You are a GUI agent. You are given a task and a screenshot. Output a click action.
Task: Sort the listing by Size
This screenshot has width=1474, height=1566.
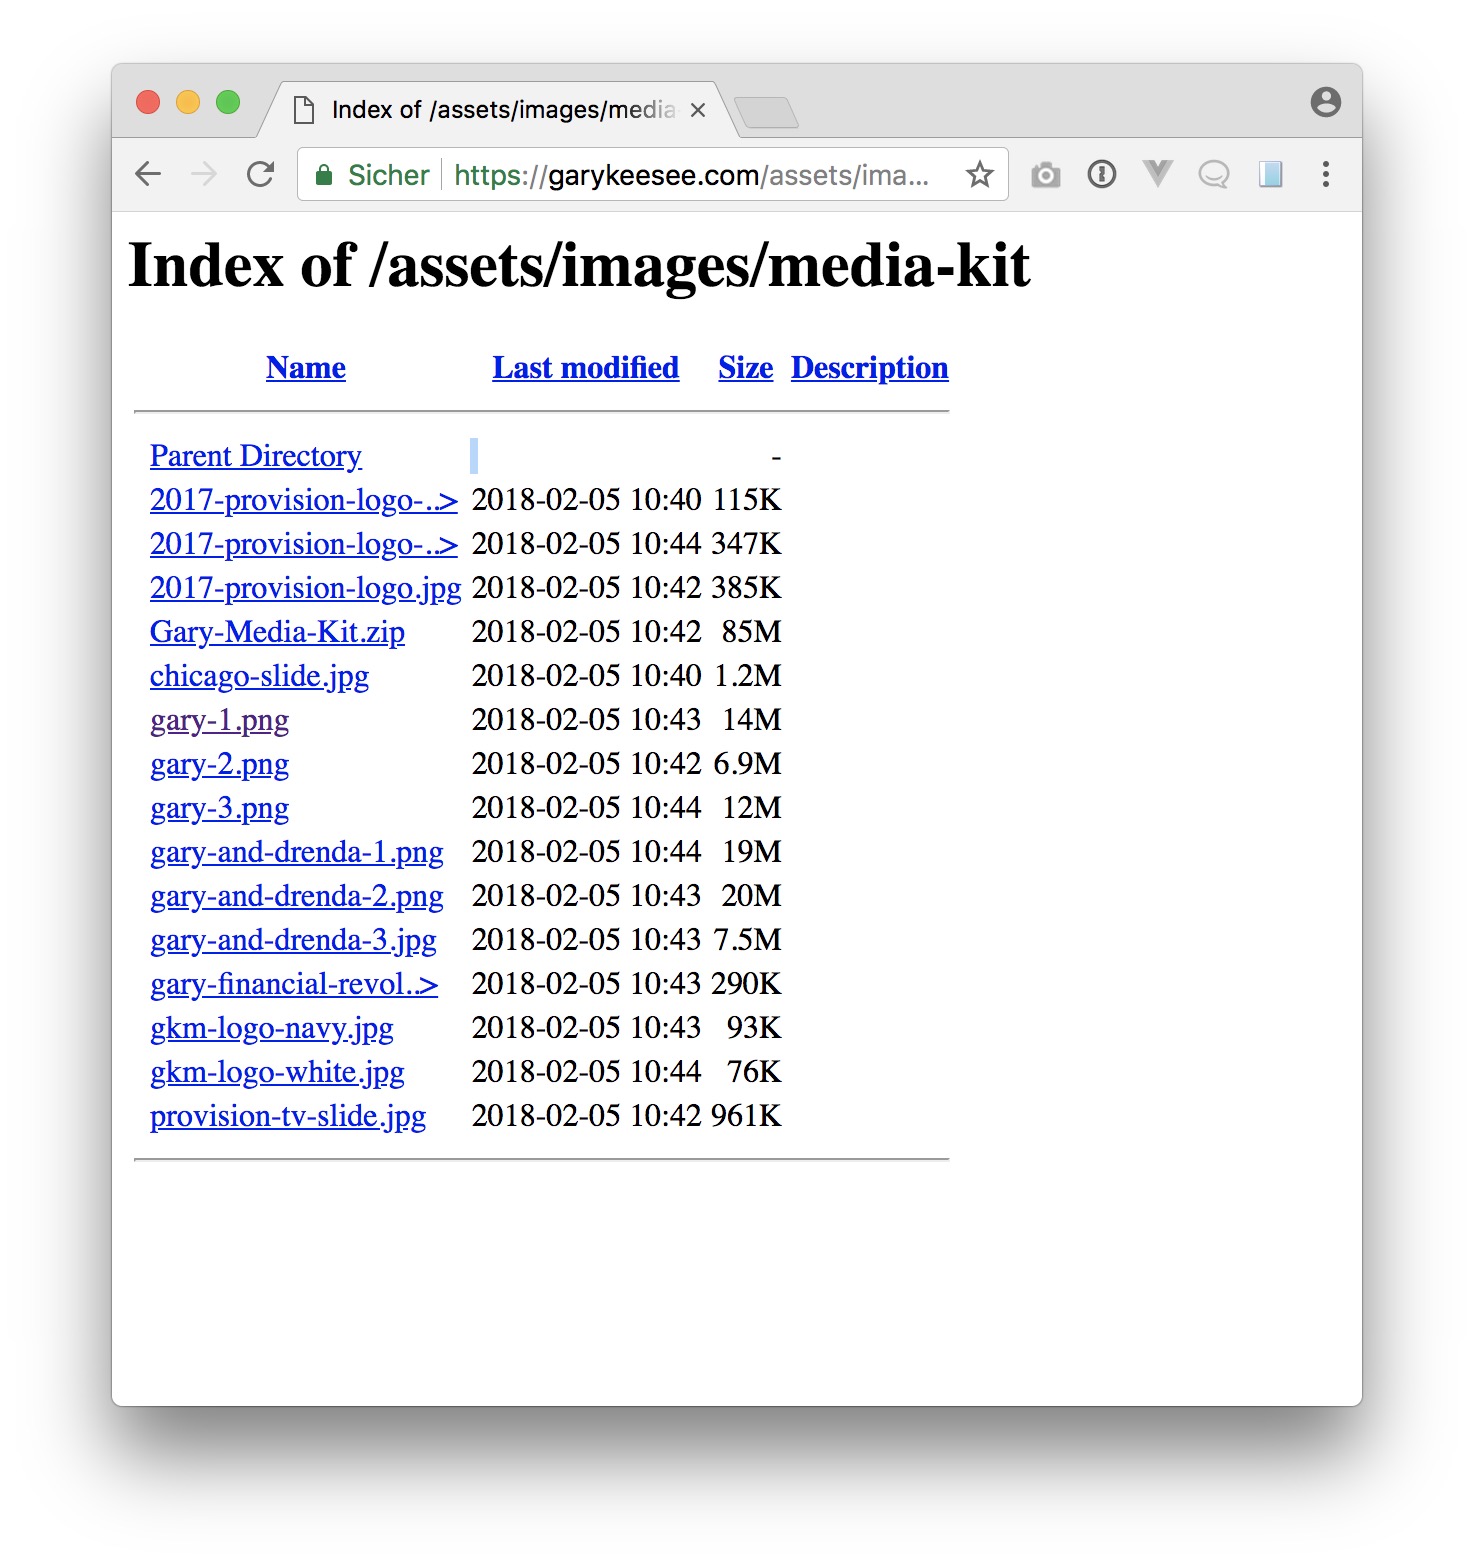(x=746, y=368)
